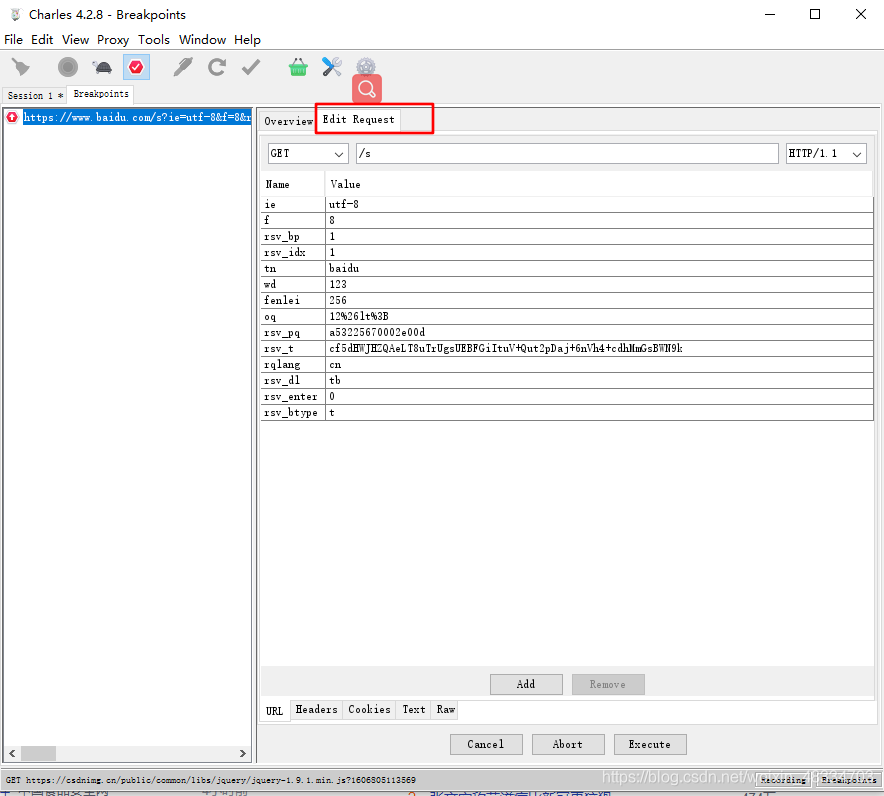The width and height of the screenshot is (884, 796).
Task: Click the rsv_idx parameter name cell
Action: [293, 253]
